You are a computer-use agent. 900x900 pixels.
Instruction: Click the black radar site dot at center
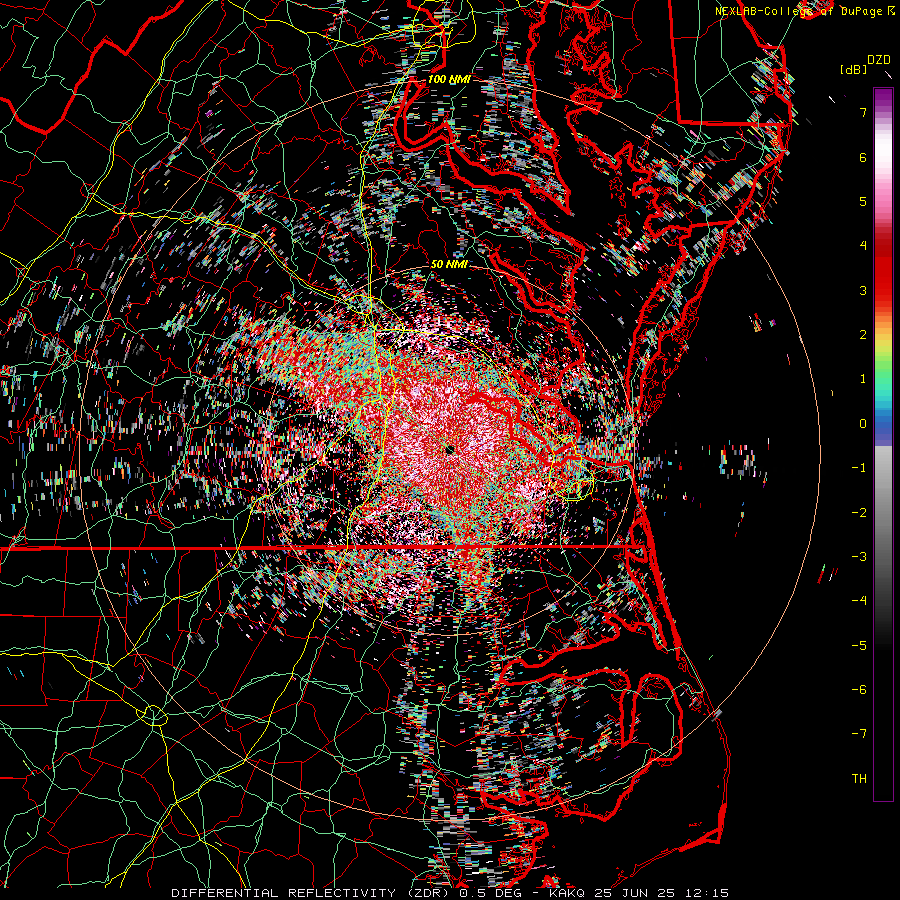(449, 449)
